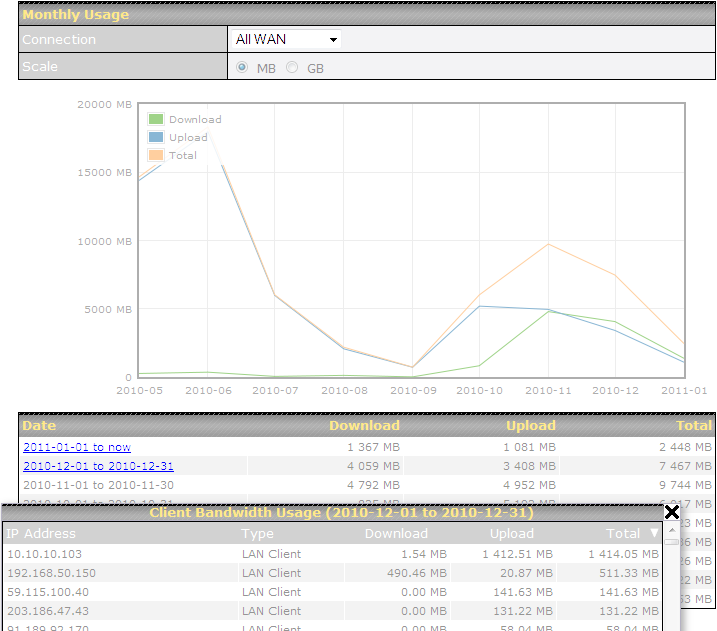
Task: Click the 1 367 MB download value
Action: pyautogui.click(x=373, y=447)
